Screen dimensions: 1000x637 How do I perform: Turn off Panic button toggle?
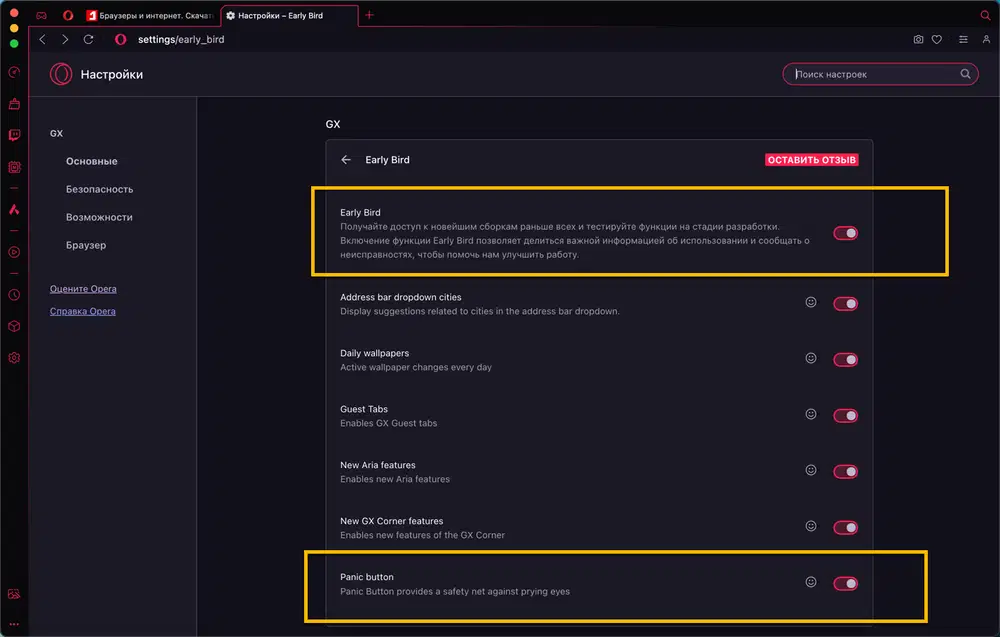coord(845,583)
